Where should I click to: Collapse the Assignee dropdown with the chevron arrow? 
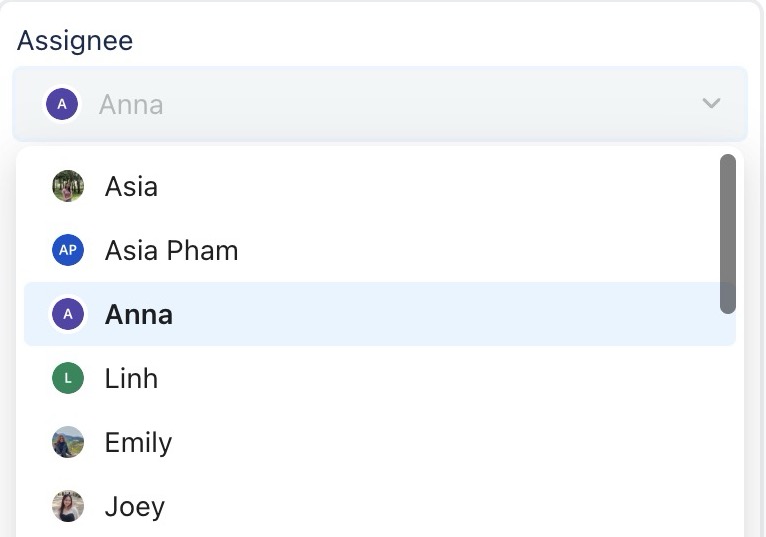pos(712,103)
